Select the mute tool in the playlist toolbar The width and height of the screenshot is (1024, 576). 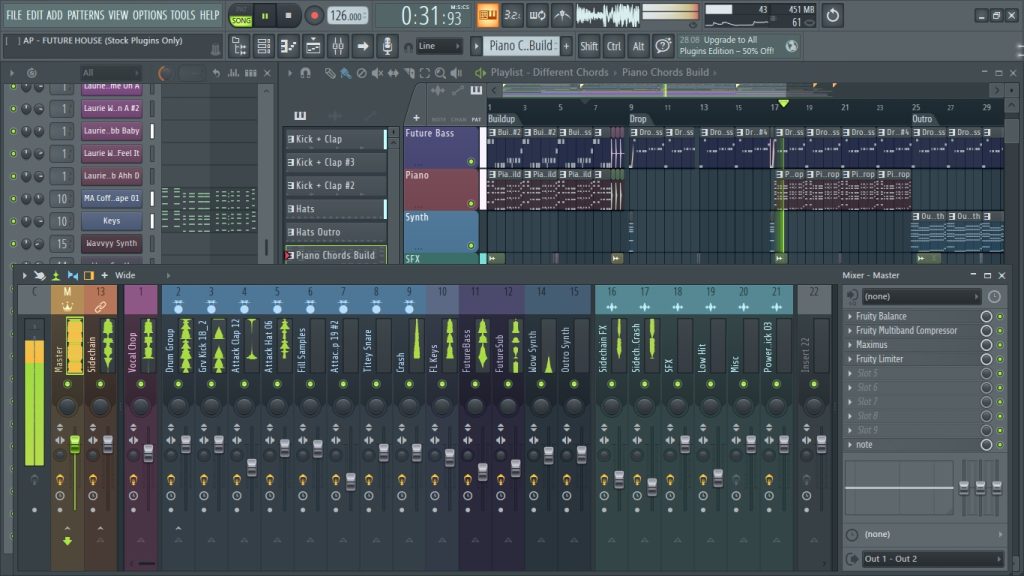click(x=376, y=73)
